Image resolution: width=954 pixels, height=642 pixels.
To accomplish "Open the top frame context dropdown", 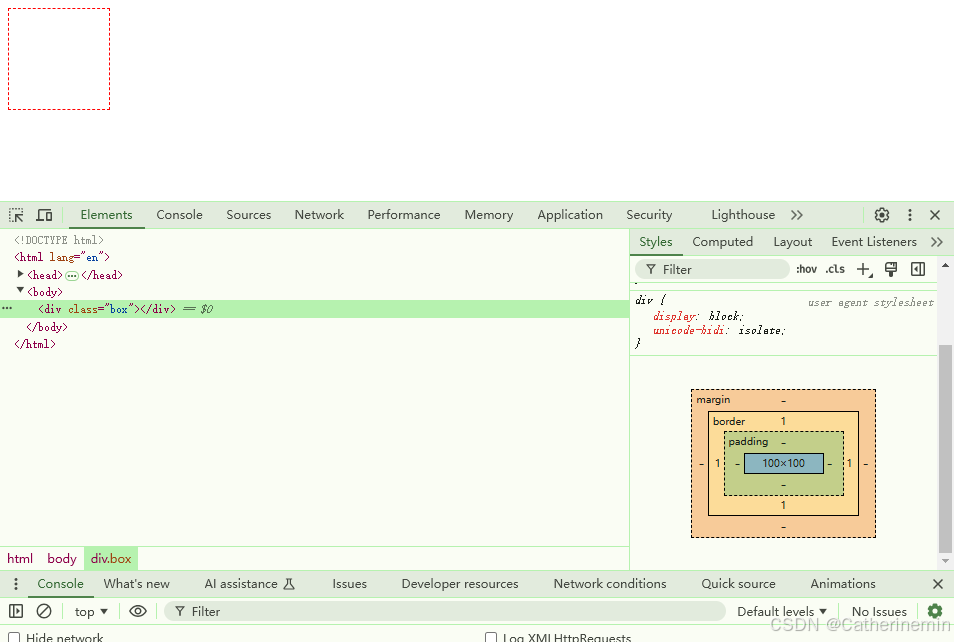I will (90, 611).
